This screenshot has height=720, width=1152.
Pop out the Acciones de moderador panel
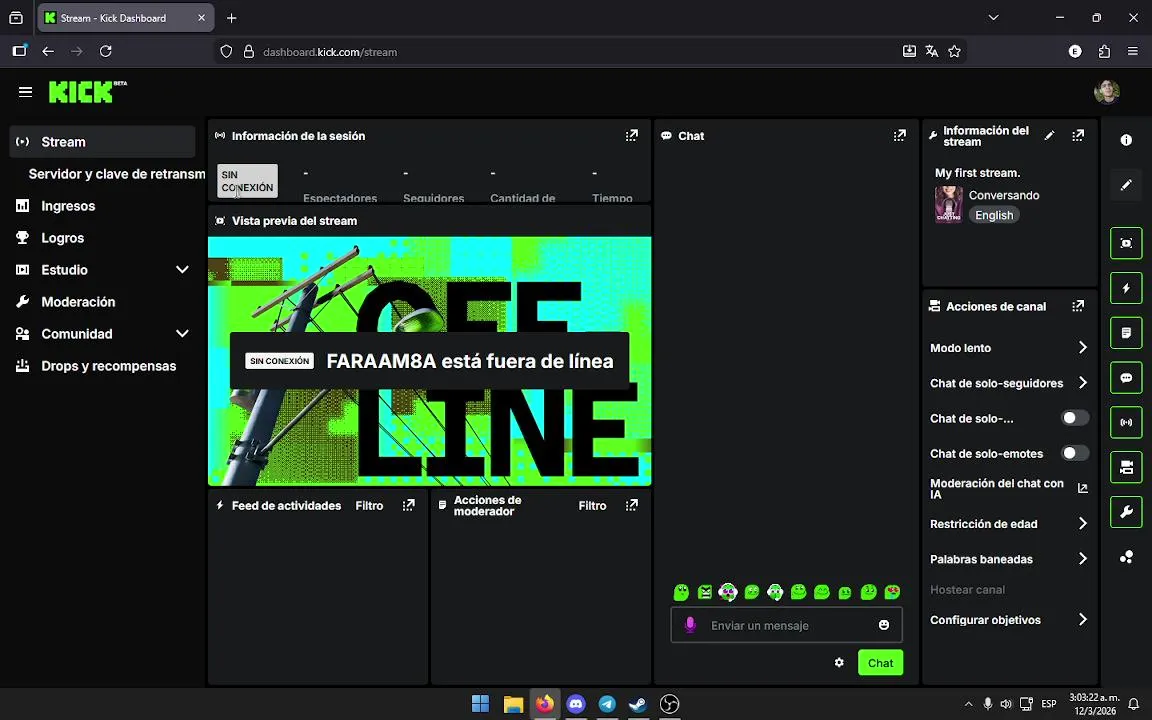(632, 505)
